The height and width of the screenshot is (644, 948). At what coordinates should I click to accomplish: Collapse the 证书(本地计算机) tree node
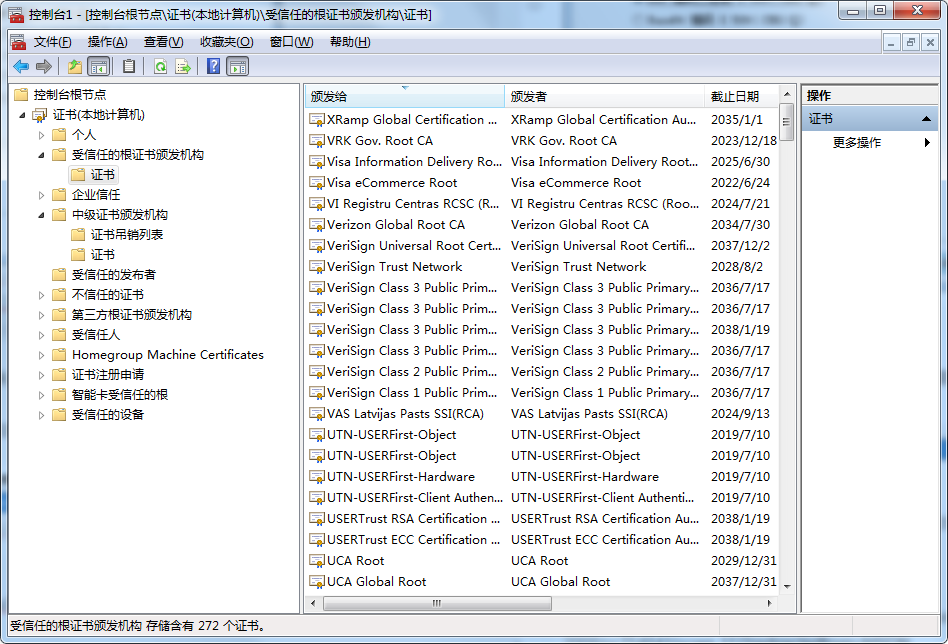(22, 115)
